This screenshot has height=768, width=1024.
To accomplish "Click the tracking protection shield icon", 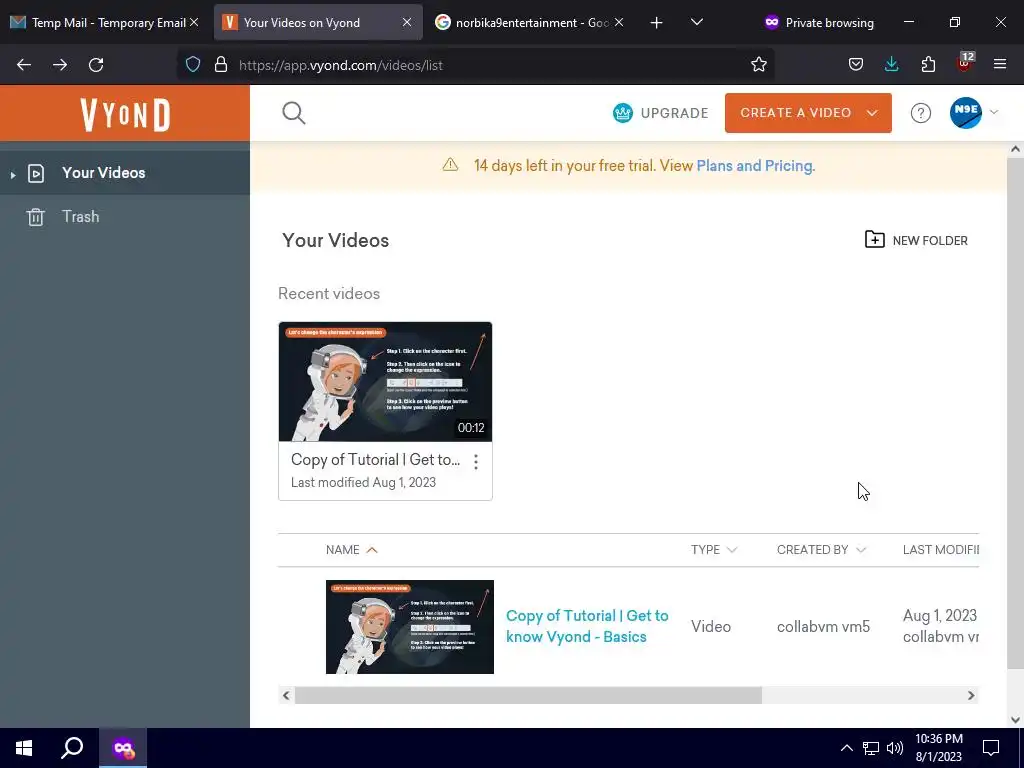I will [x=193, y=65].
